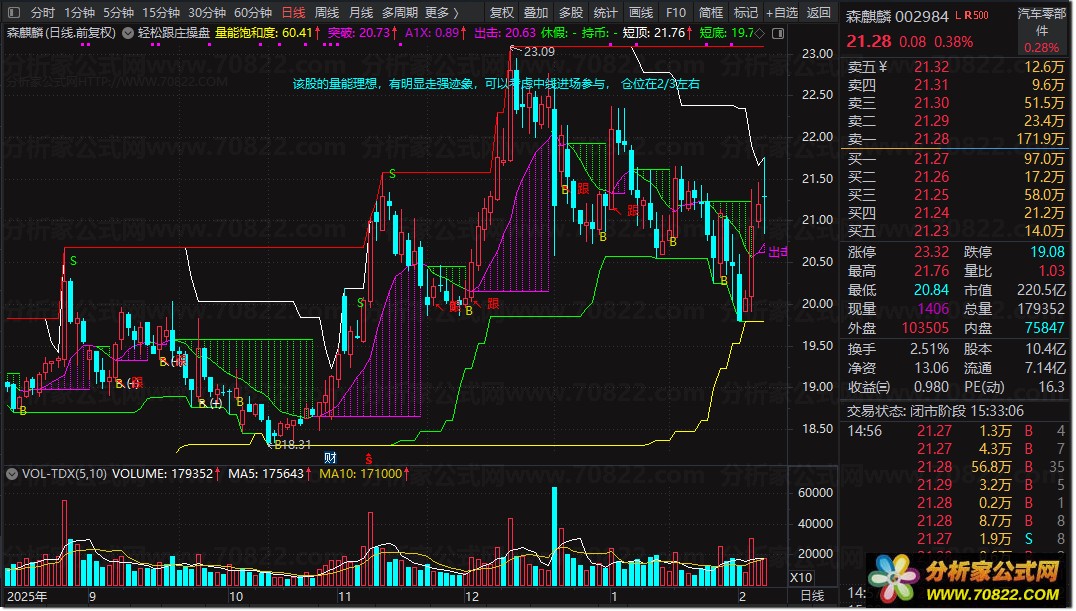Click the B18.31 low price marker

tap(292, 444)
